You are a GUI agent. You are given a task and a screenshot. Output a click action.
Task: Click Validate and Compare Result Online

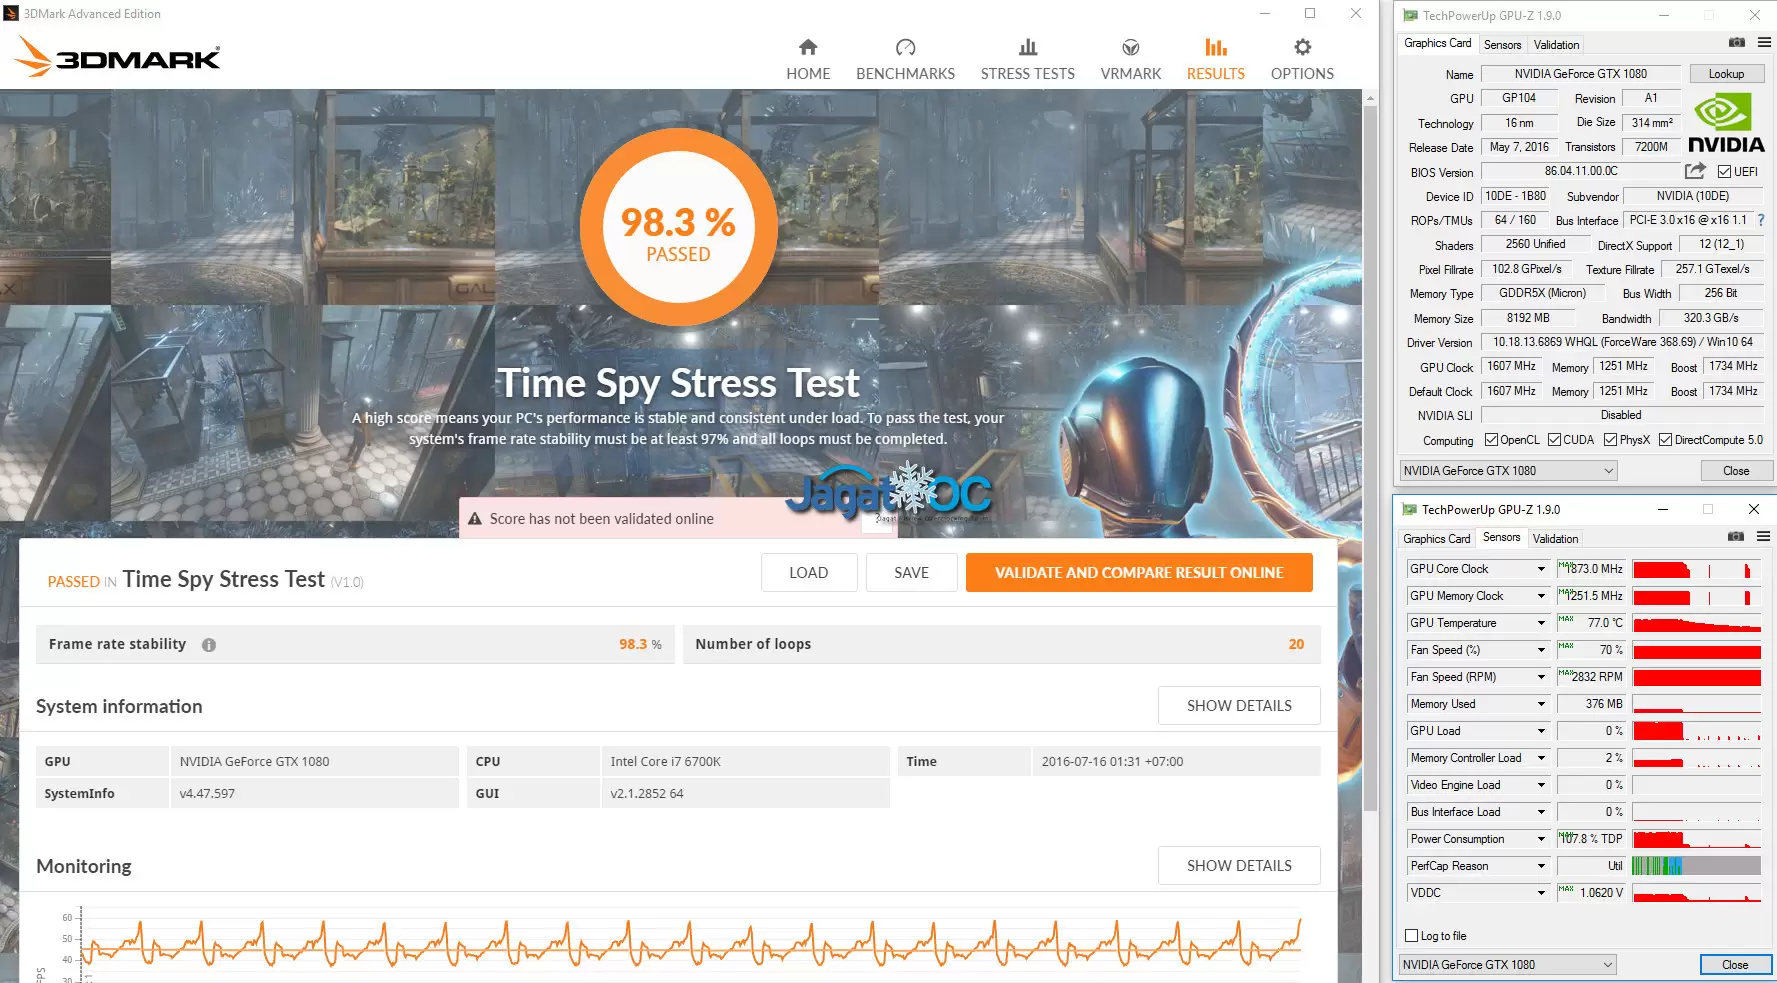pos(1139,573)
